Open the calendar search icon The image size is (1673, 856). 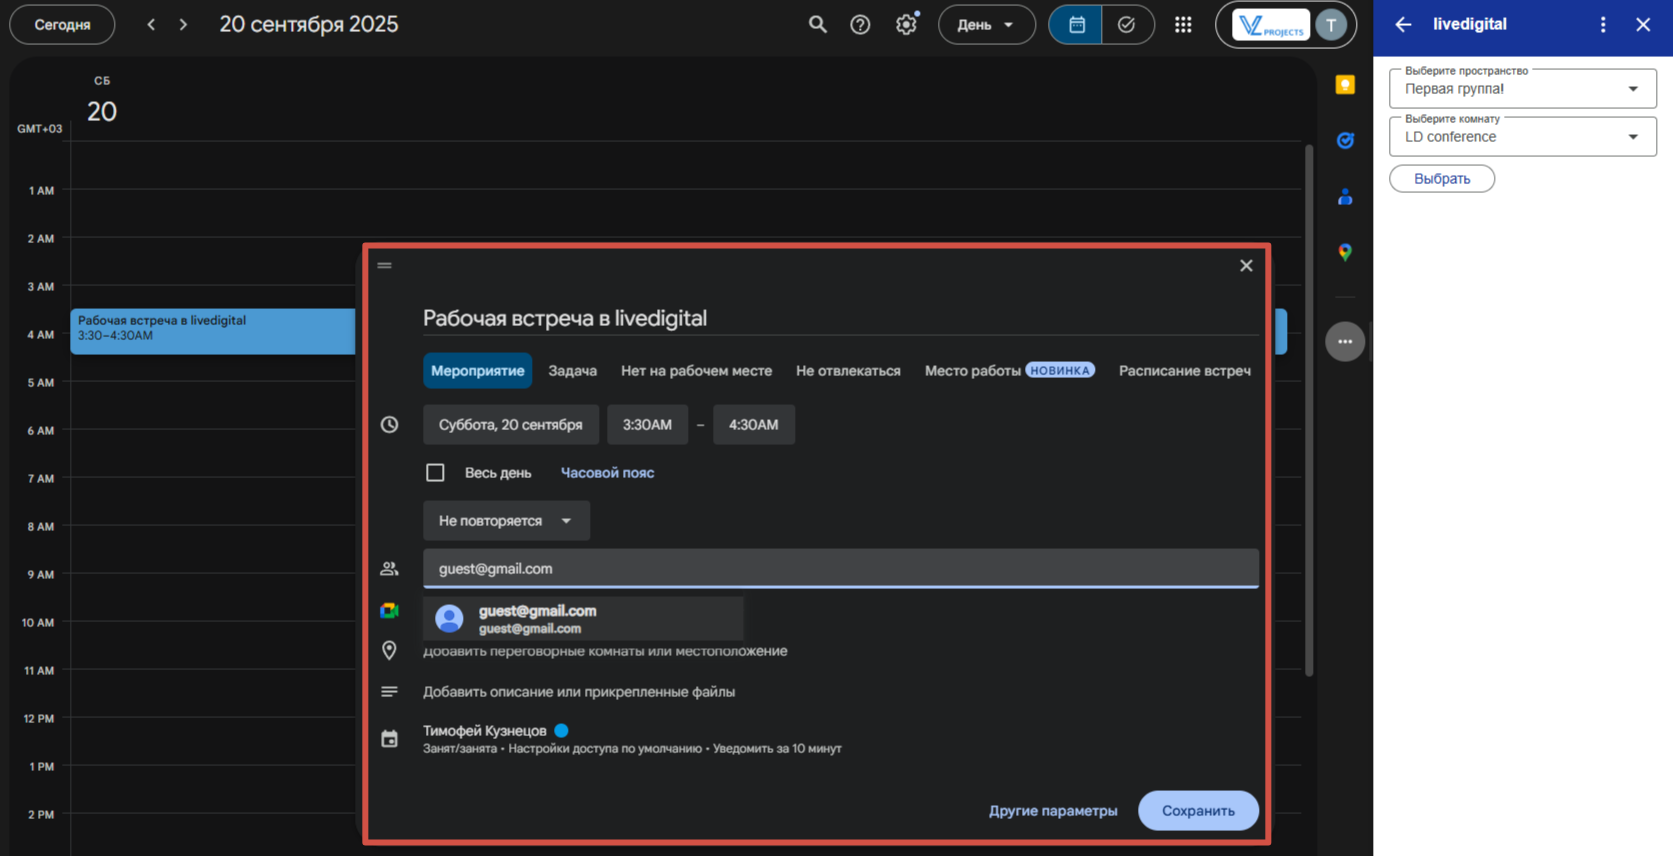tap(817, 25)
